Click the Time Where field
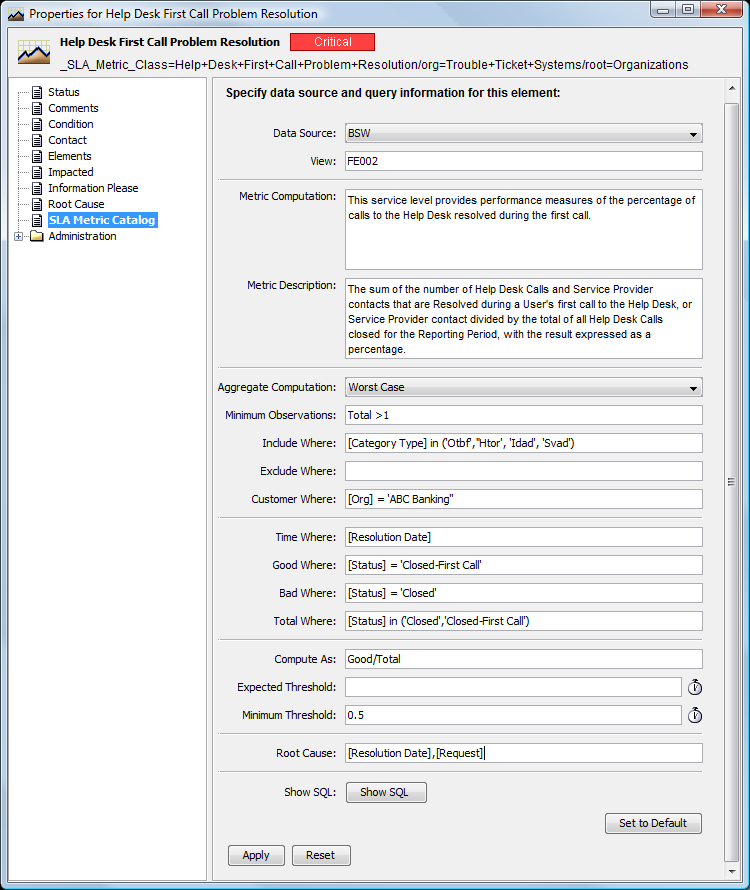 [523, 537]
